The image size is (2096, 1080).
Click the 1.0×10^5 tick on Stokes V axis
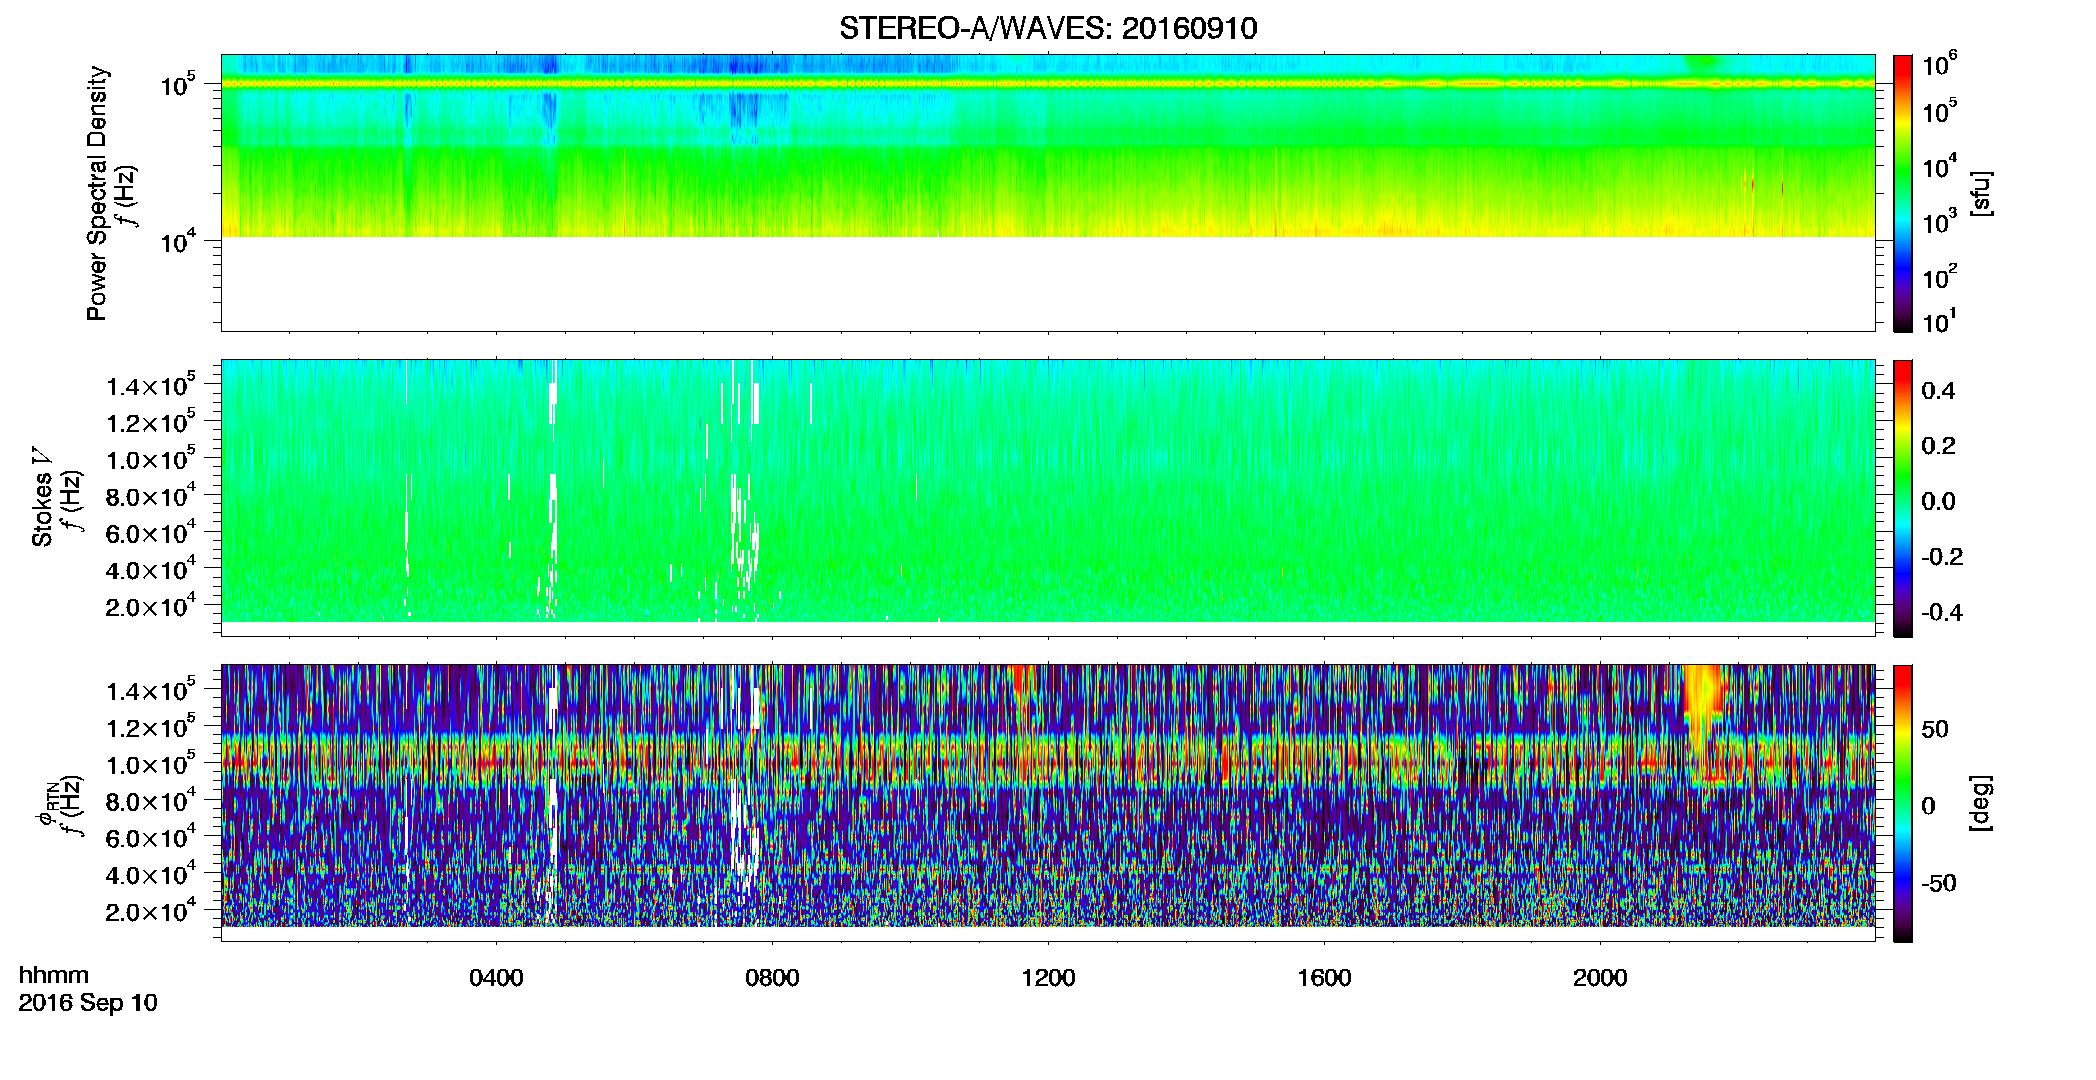(151, 459)
